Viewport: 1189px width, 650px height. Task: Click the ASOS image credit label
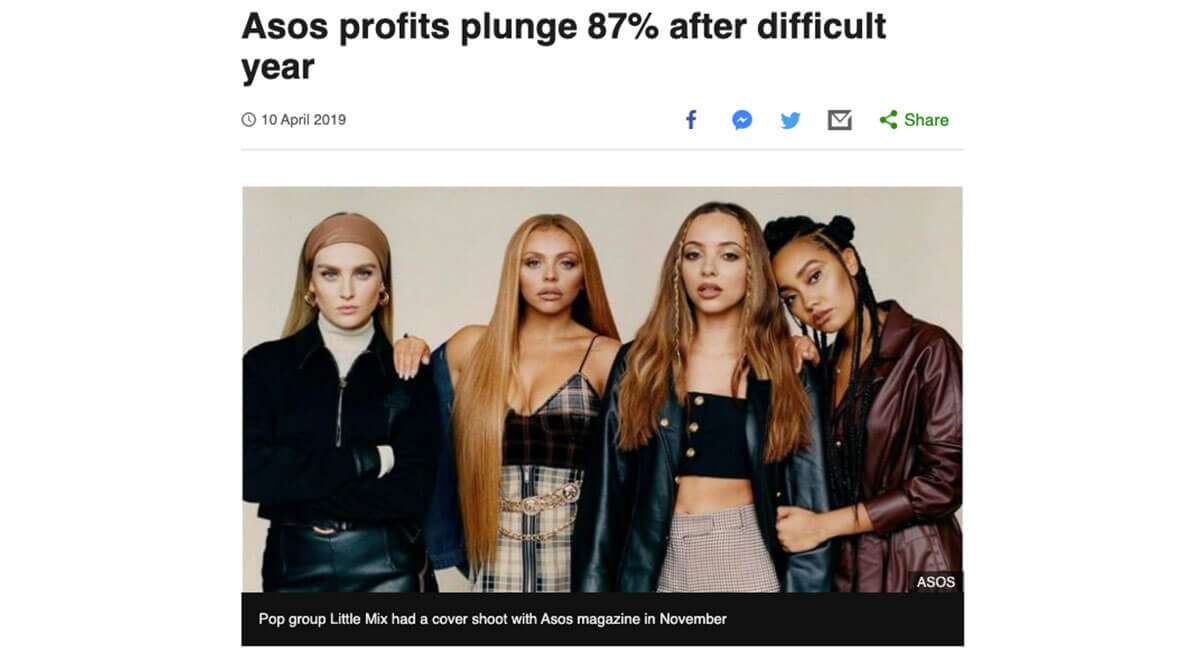click(935, 582)
